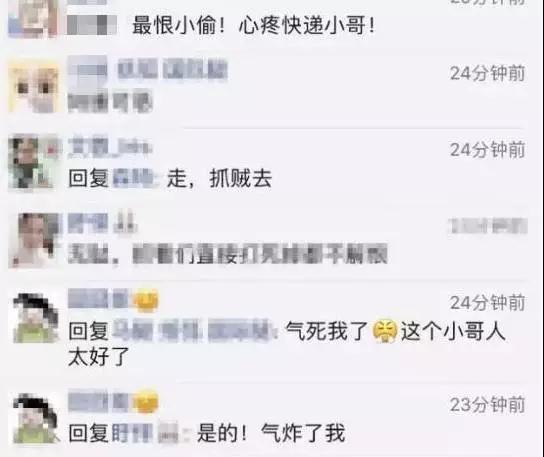Tap the comment "最恨小偷!心疼快递小哥!"
The width and height of the screenshot is (544, 457).
pyautogui.click(x=254, y=25)
